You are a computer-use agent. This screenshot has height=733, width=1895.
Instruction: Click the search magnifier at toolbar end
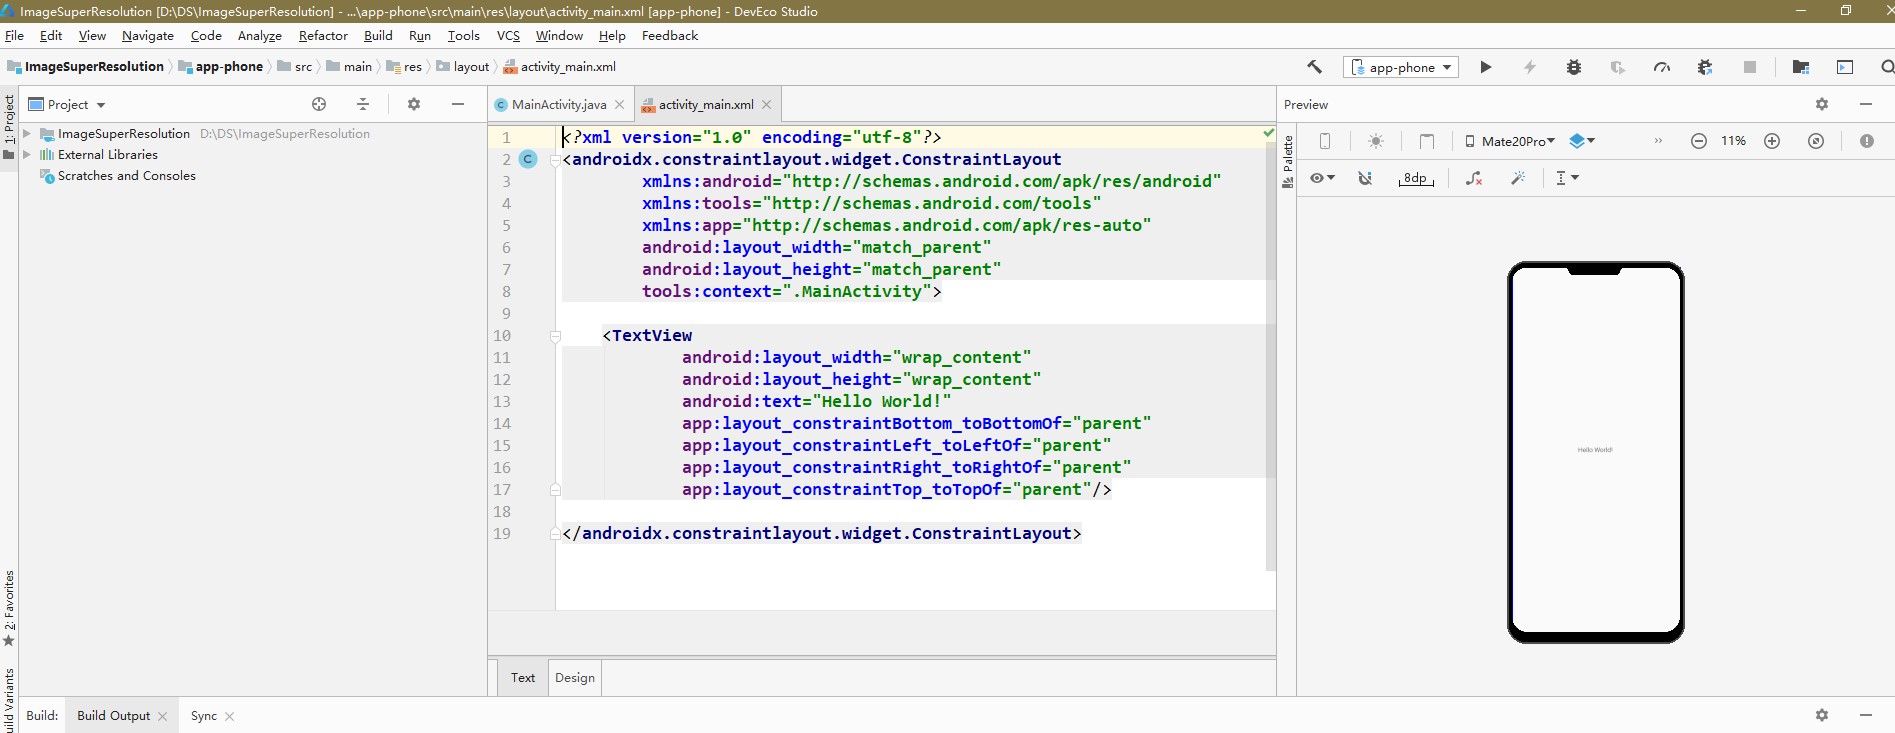coord(1887,67)
